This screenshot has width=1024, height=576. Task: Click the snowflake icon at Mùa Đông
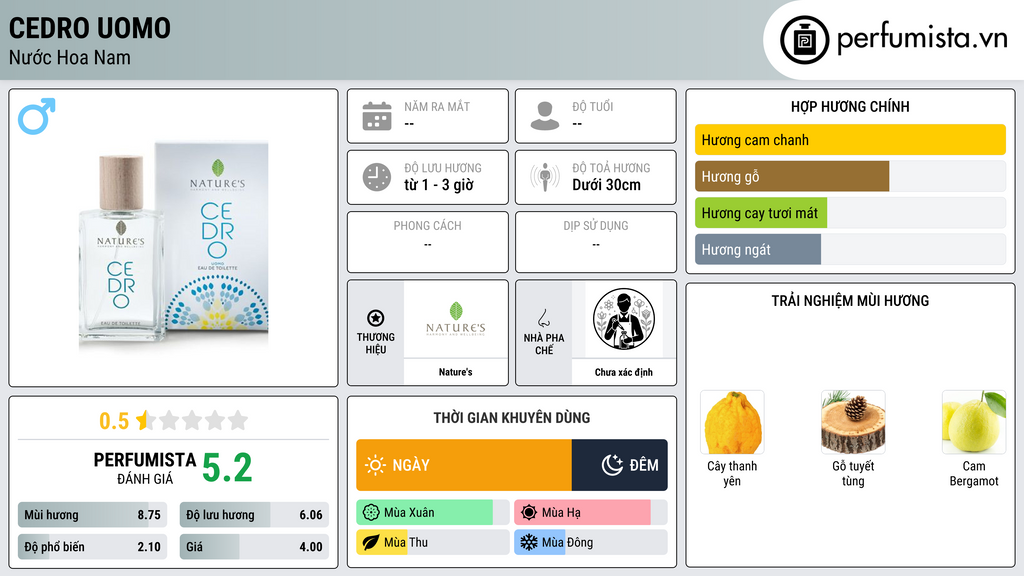pos(529,542)
